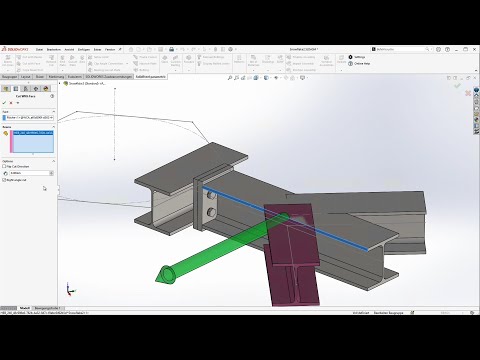Image resolution: width=480 pixels, height=360 pixels.
Task: Open the Einfügen menu
Action: point(84,49)
